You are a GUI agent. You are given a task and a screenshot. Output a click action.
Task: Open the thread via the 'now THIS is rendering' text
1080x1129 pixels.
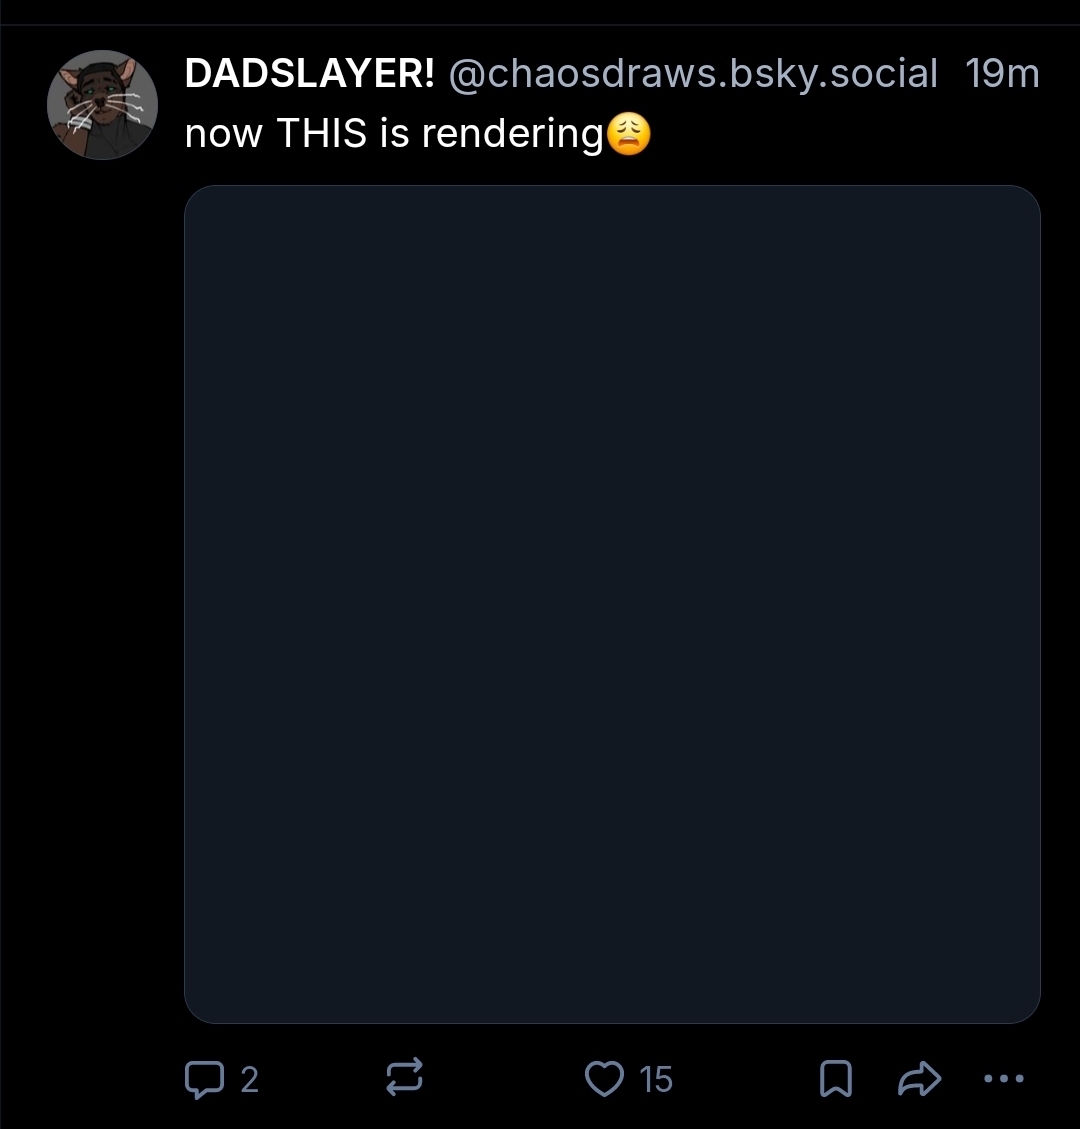point(395,134)
